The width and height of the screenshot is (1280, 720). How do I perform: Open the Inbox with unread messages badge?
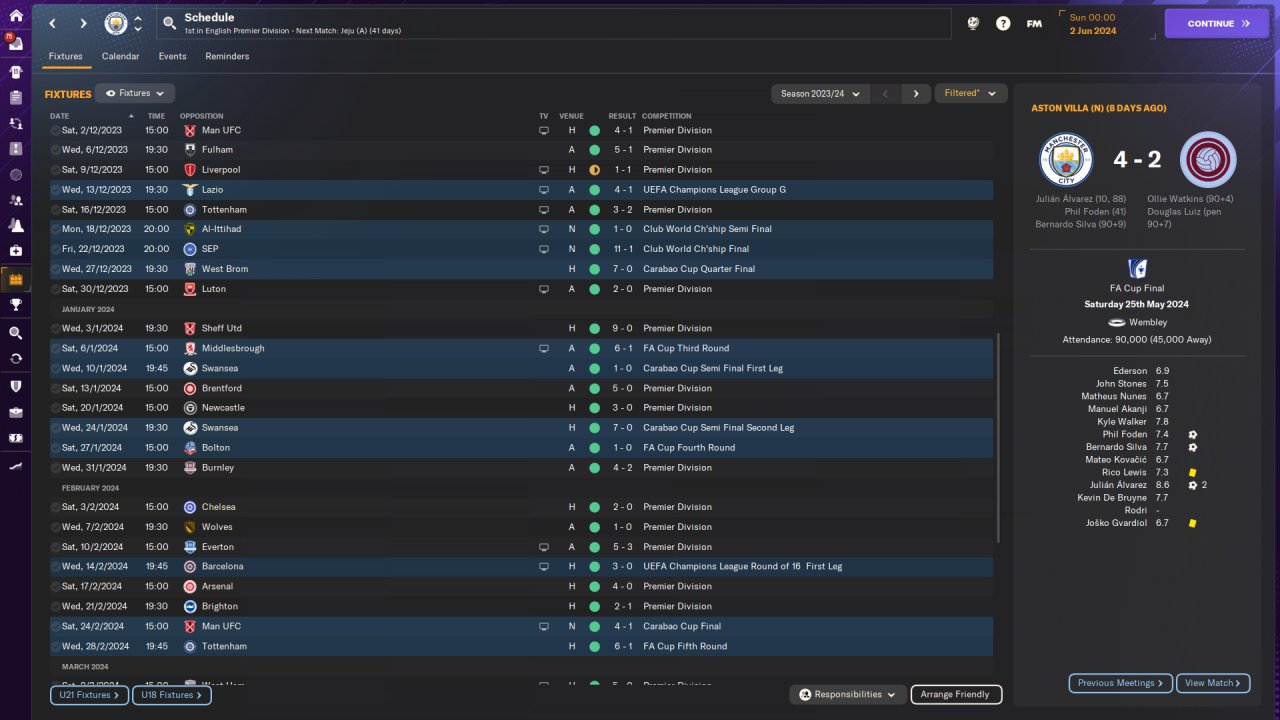15,45
